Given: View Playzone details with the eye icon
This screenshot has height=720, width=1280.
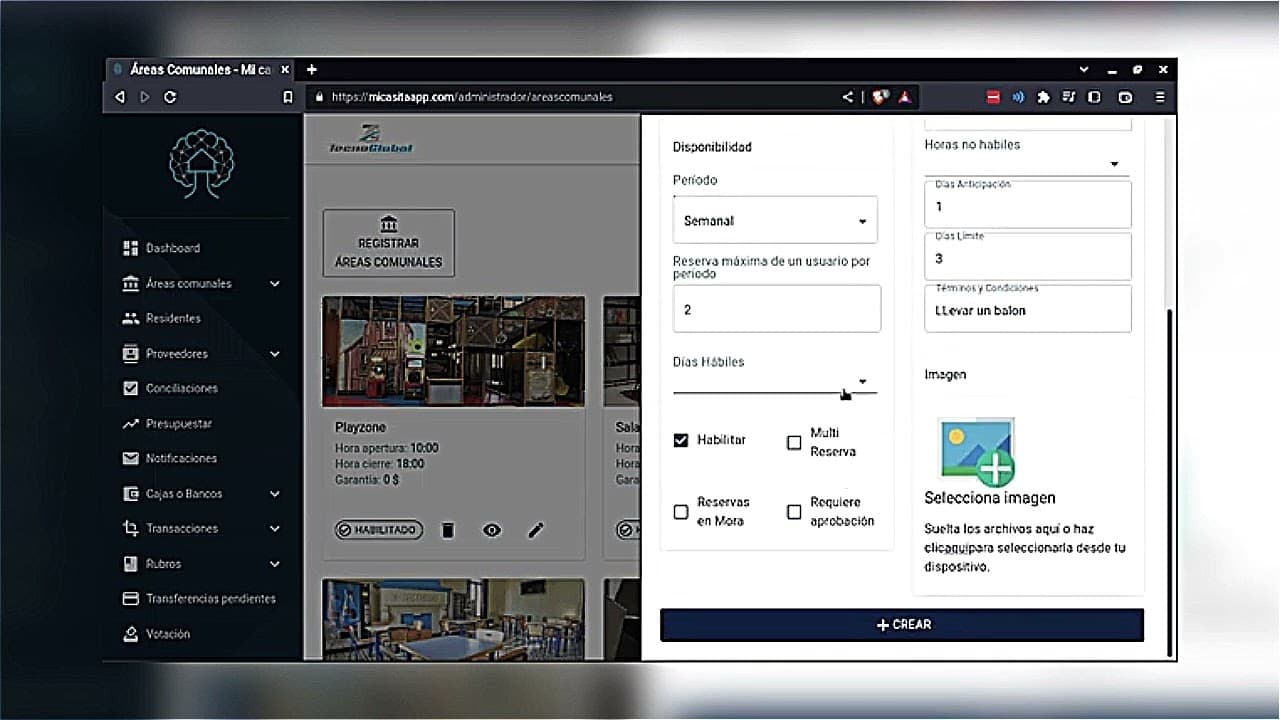Looking at the screenshot, I should pyautogui.click(x=492, y=530).
